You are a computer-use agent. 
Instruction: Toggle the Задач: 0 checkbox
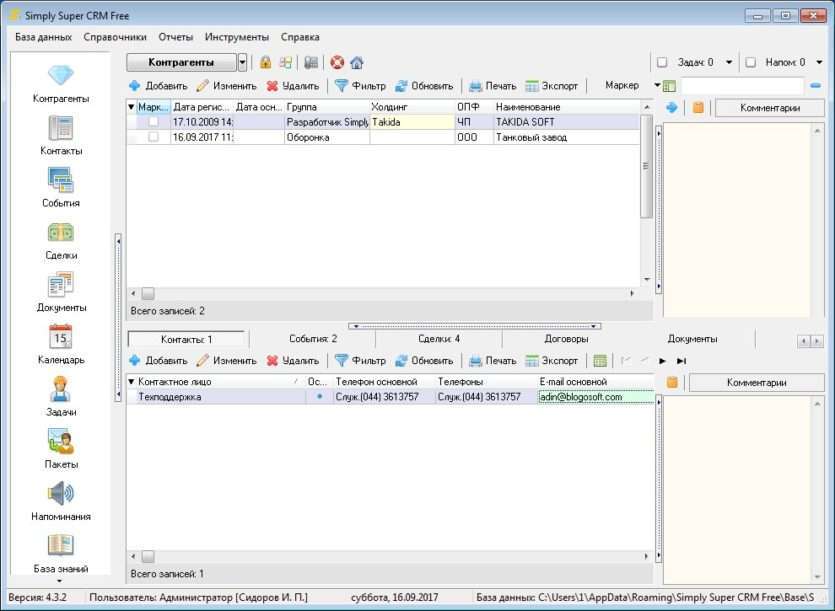(662, 62)
